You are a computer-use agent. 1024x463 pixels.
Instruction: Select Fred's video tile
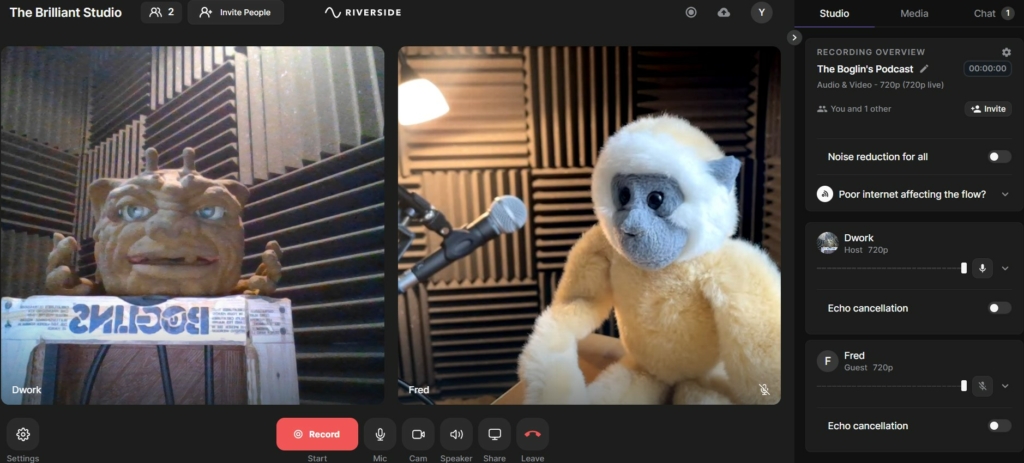pyautogui.click(x=589, y=225)
